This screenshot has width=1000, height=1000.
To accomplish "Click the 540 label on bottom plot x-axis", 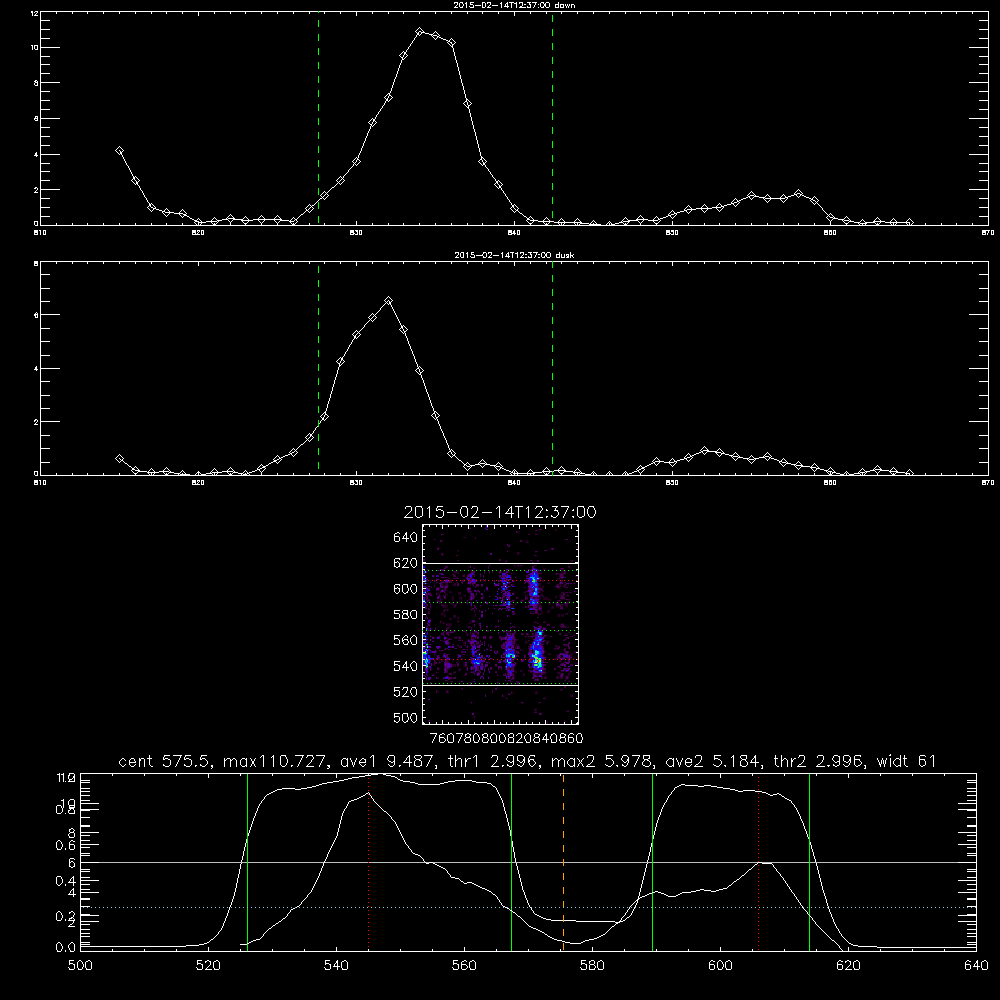I will [x=336, y=966].
